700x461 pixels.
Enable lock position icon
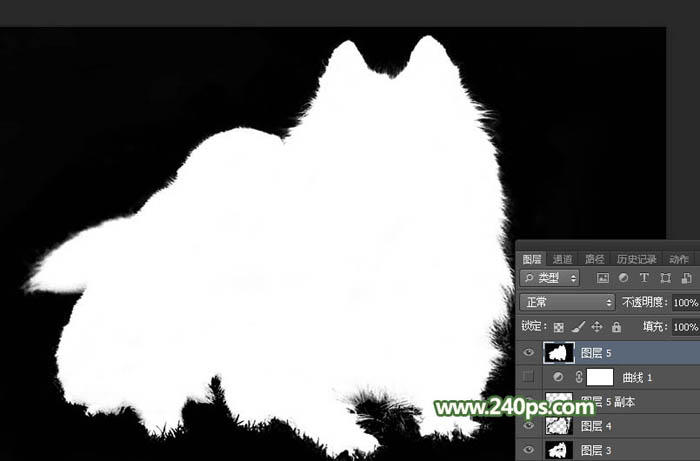point(597,327)
